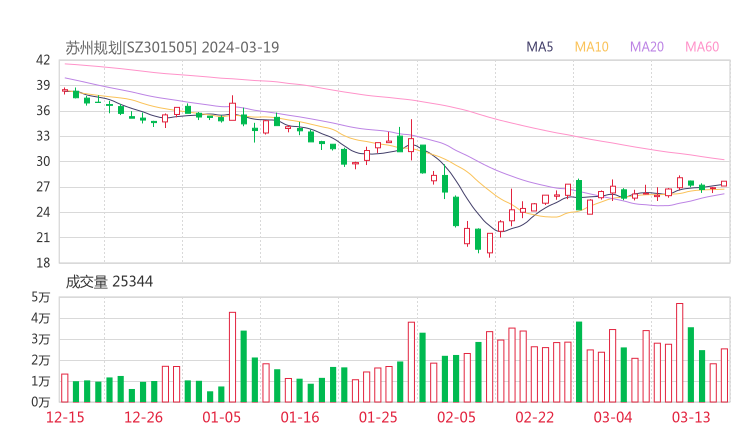Click the 30 price level label
The width and height of the screenshot is (740, 440).
coord(42,161)
